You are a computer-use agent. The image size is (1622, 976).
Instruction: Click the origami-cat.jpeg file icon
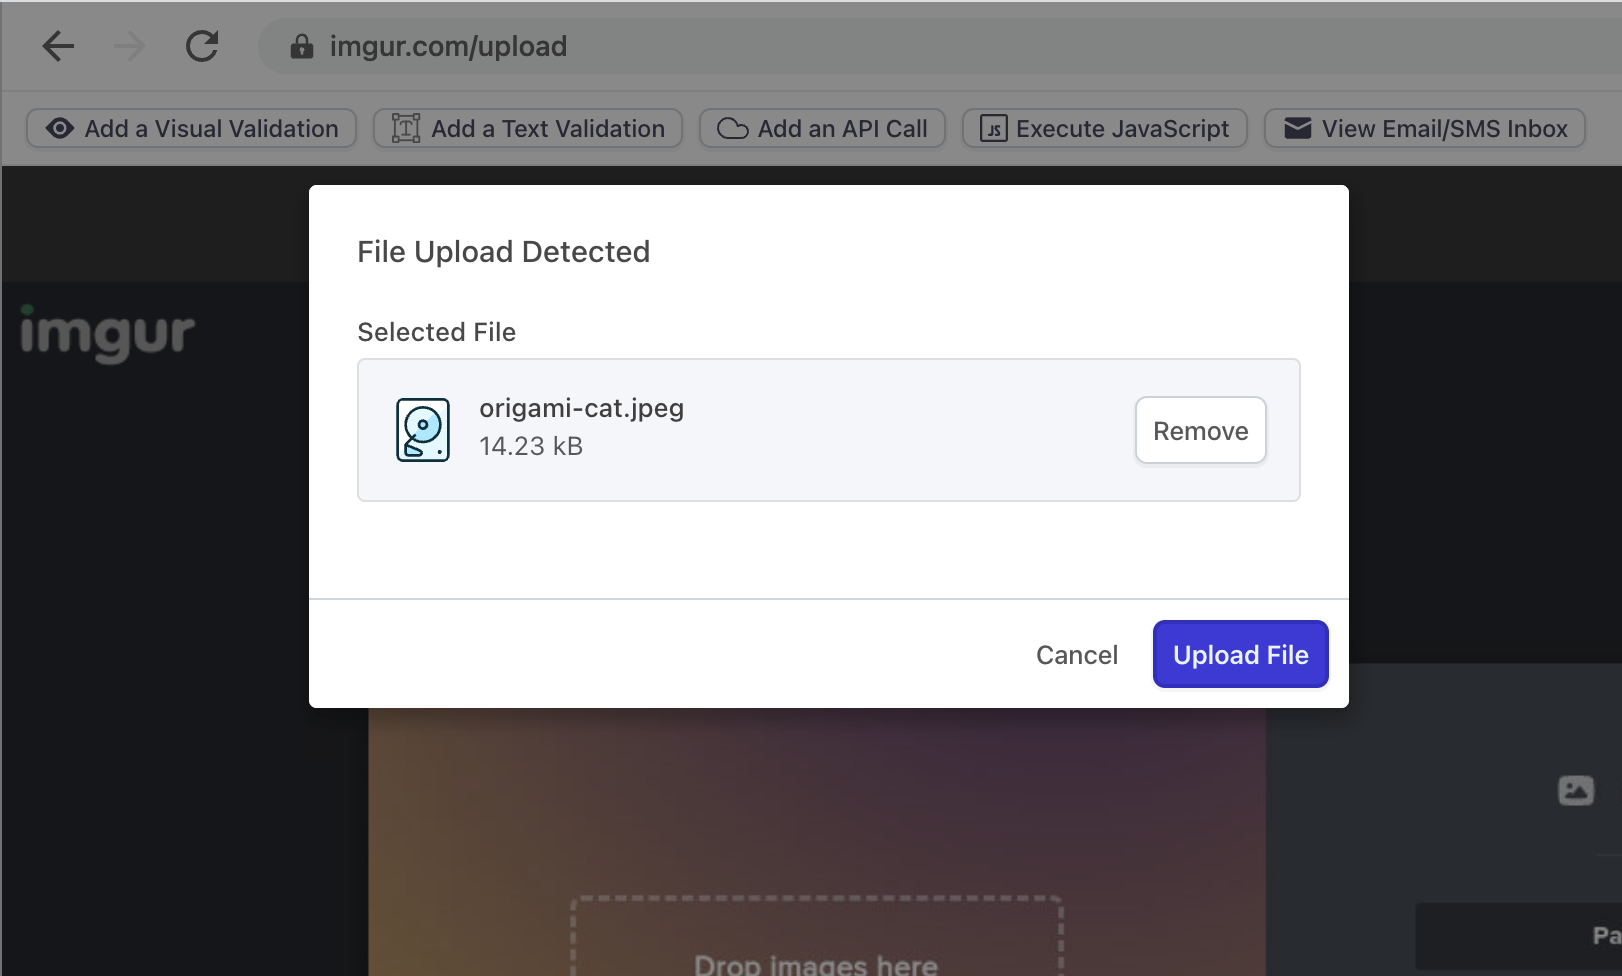click(422, 428)
